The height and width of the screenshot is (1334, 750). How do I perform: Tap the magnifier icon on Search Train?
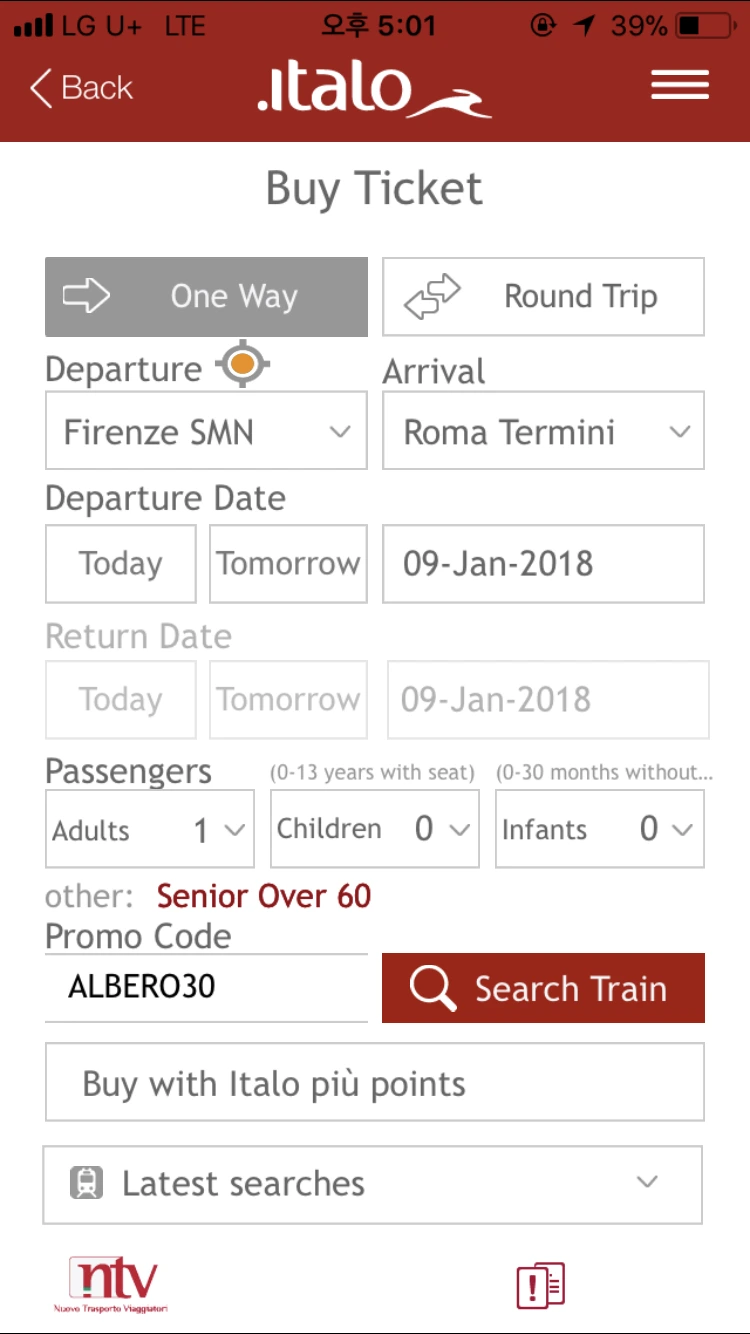432,988
